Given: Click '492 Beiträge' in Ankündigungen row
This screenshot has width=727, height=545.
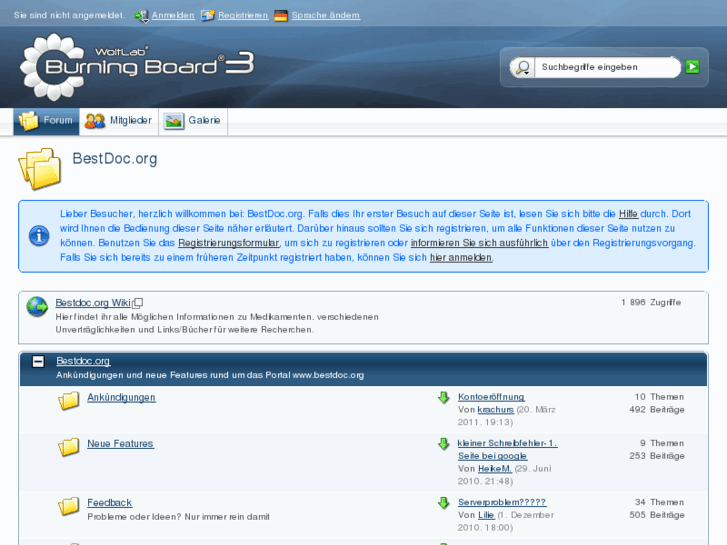Looking at the screenshot, I should [x=657, y=410].
